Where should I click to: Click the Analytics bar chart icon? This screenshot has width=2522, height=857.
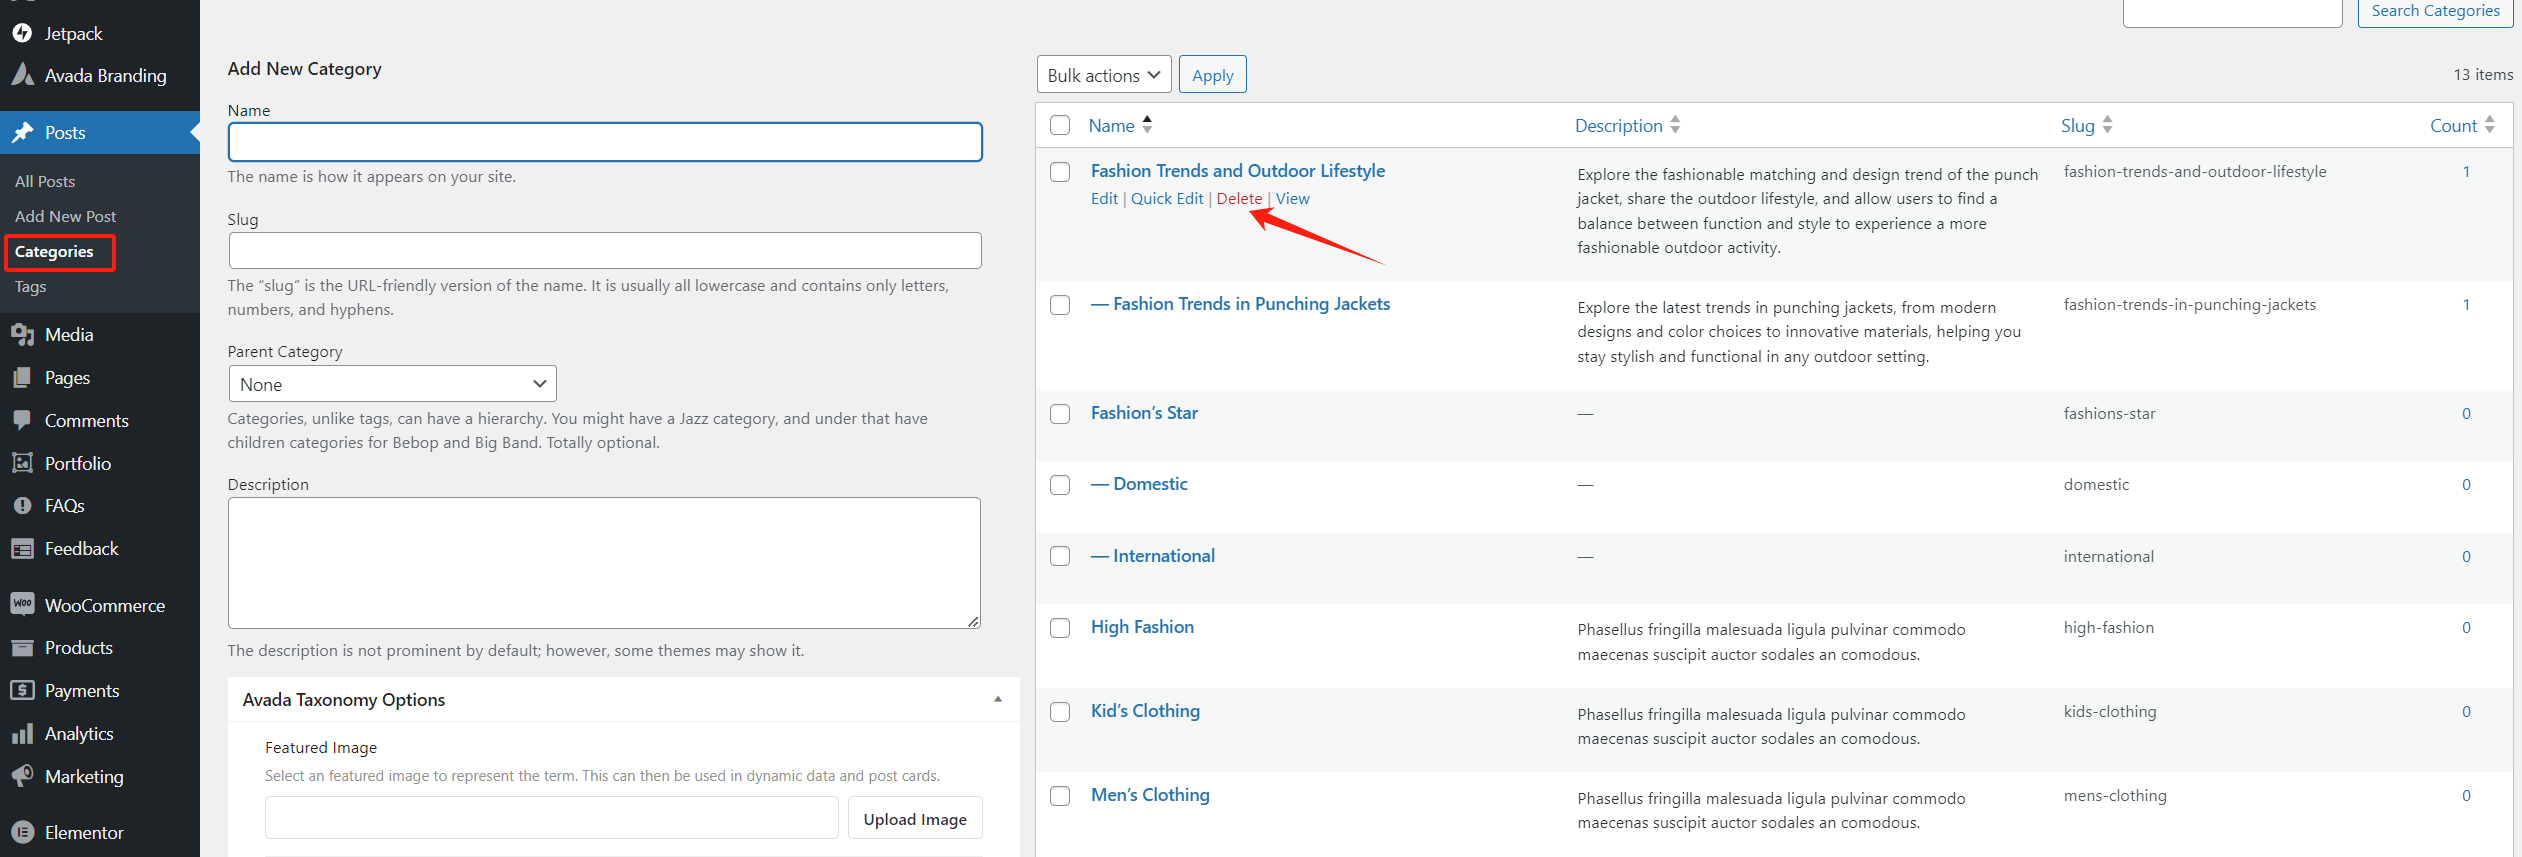pos(22,734)
